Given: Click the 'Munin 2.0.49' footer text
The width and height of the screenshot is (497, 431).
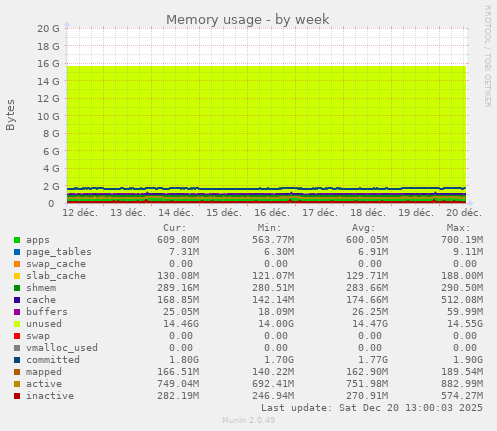Looking at the screenshot, I should coord(249,420).
